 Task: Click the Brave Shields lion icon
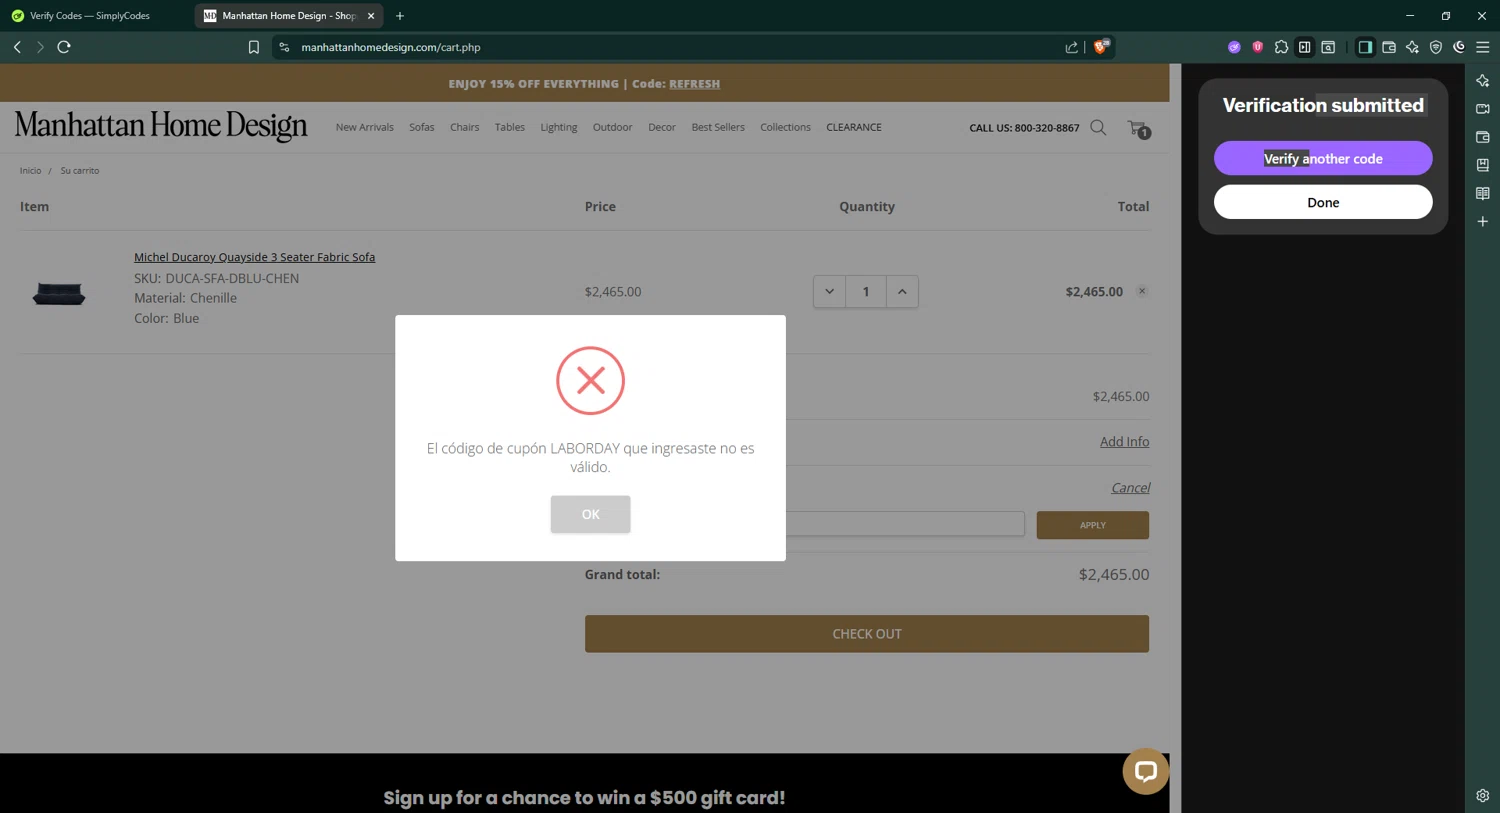click(x=1101, y=46)
